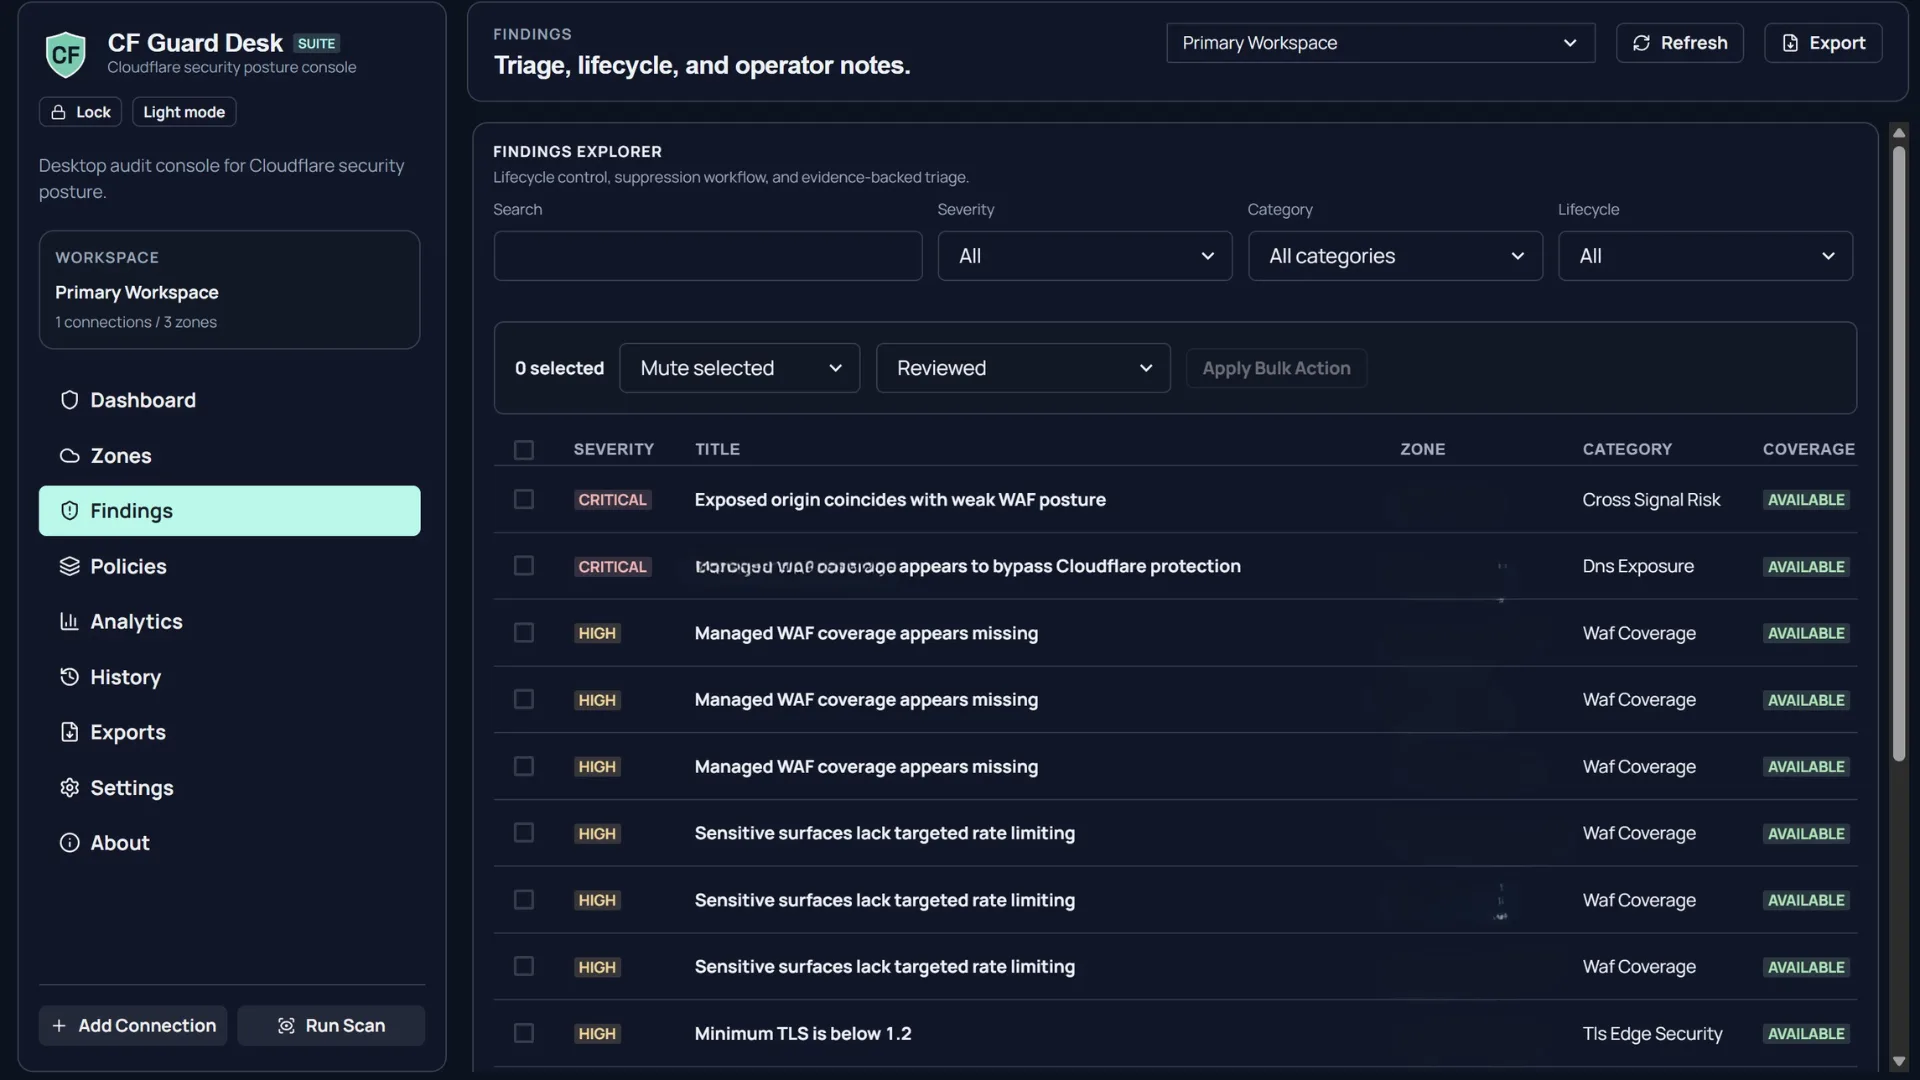This screenshot has height=1080, width=1920.
Task: Click the Add Connection button
Action: 133,1026
